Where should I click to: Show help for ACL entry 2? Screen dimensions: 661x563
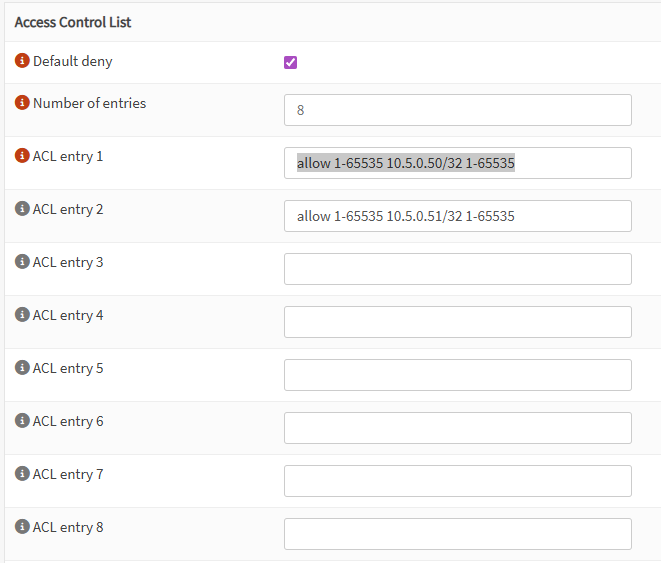(x=22, y=209)
